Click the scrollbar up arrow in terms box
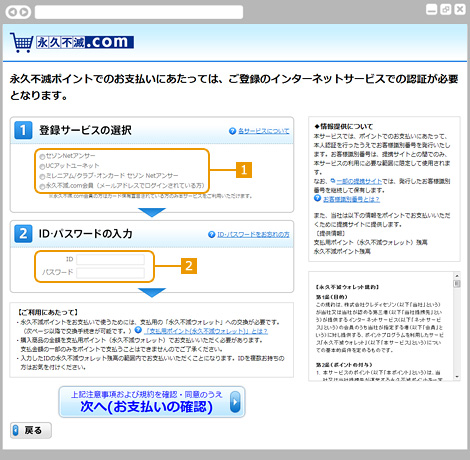The image size is (470, 460). (x=457, y=276)
